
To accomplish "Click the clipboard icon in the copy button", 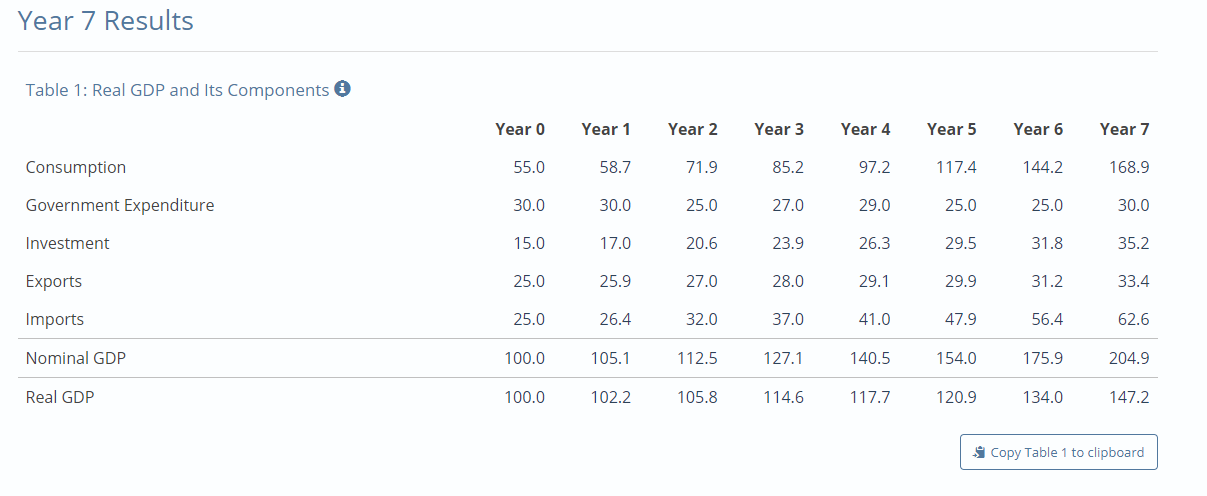I will pyautogui.click(x=979, y=452).
